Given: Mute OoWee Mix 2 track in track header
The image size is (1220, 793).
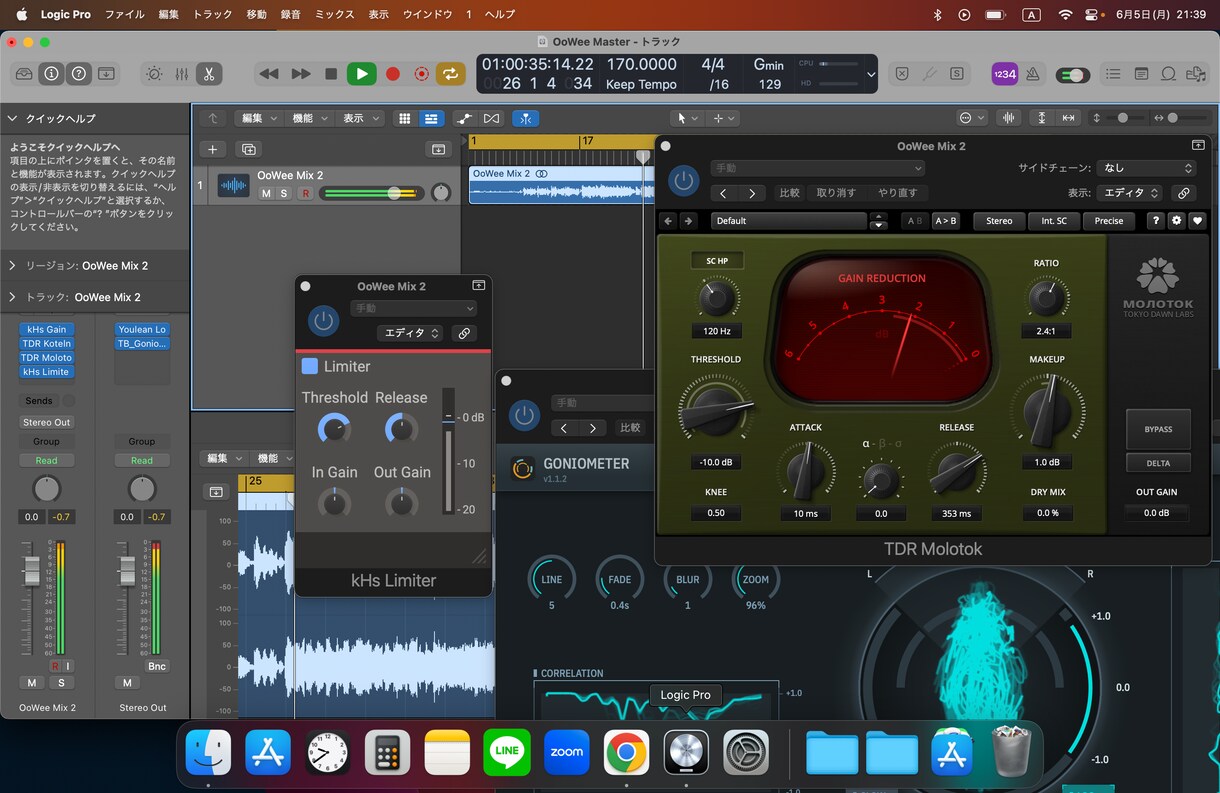Looking at the screenshot, I should (266, 193).
